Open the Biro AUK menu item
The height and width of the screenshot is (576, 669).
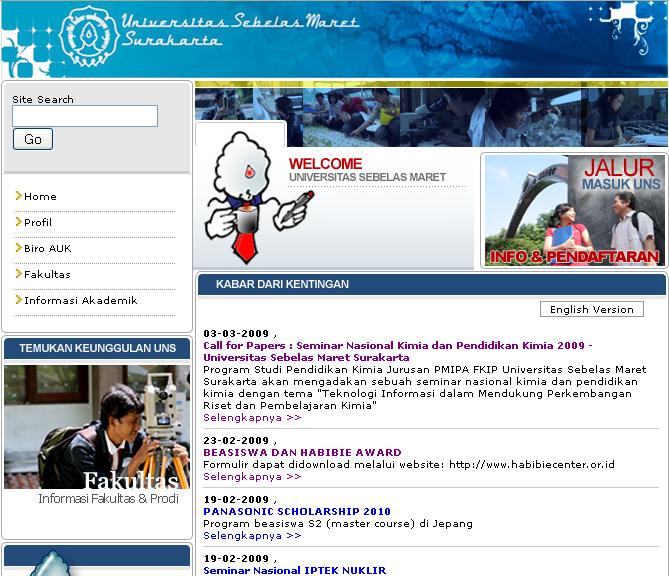[48, 248]
